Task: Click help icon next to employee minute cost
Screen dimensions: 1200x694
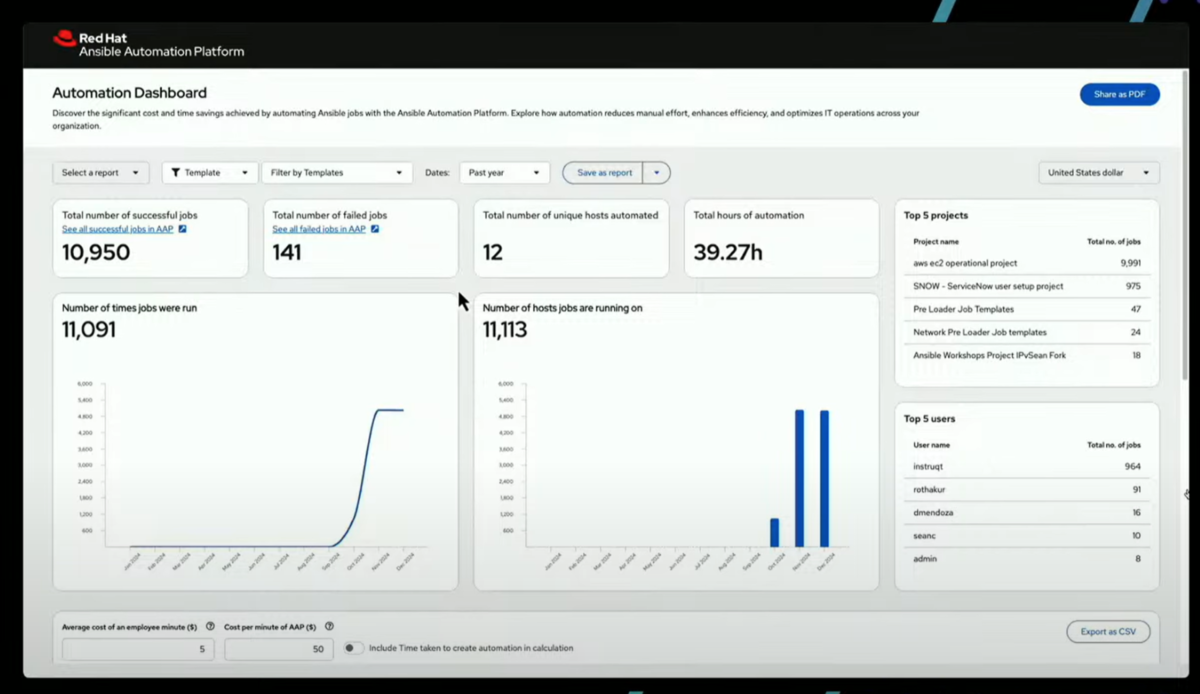Action: [210, 626]
